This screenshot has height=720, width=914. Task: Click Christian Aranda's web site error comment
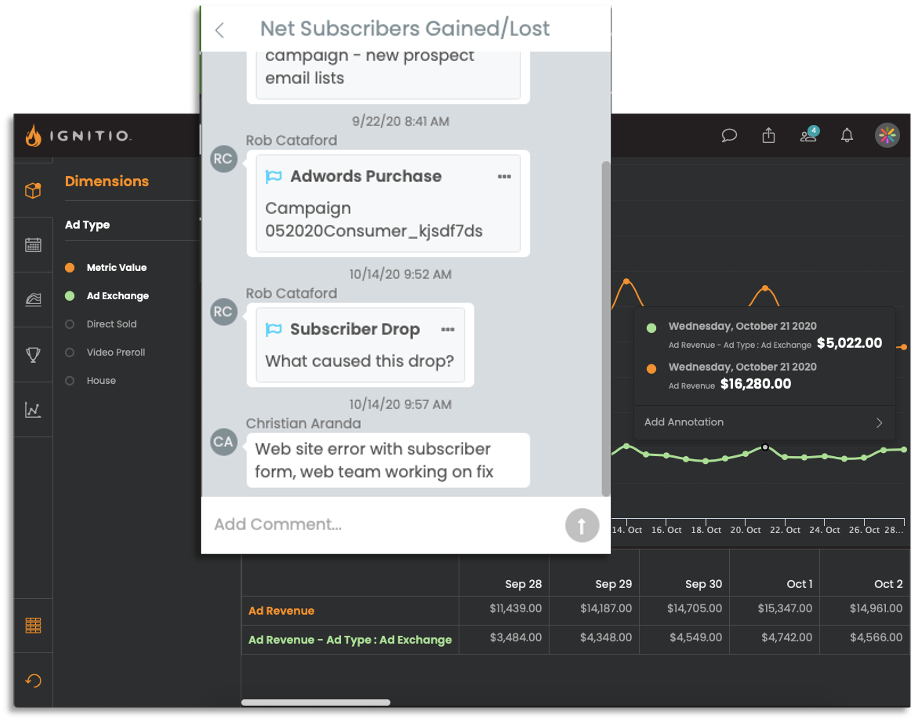(x=388, y=460)
